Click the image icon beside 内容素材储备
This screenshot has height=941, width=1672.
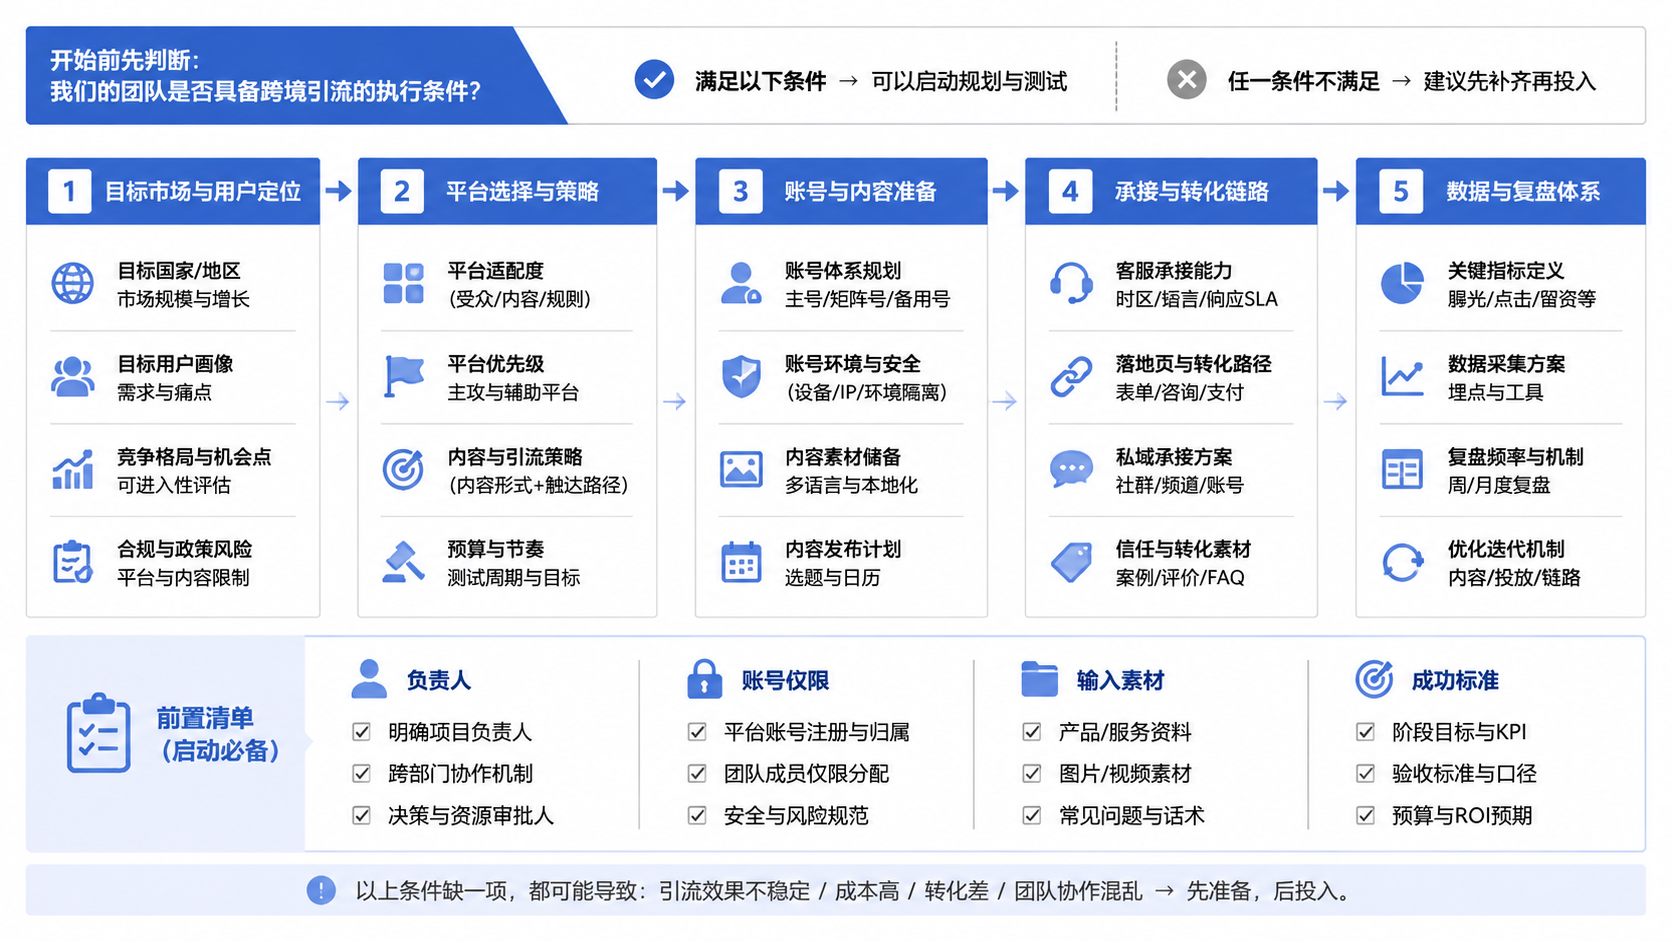coord(741,470)
